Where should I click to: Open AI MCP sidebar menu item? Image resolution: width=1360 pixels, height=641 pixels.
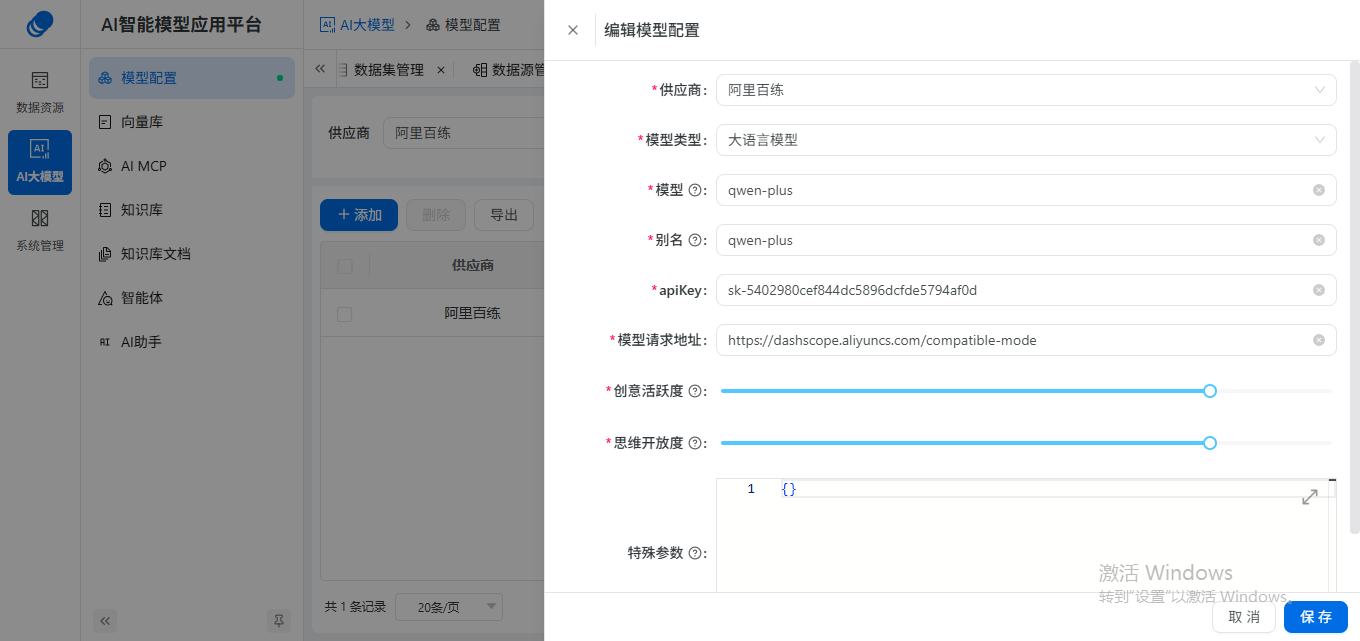point(192,166)
